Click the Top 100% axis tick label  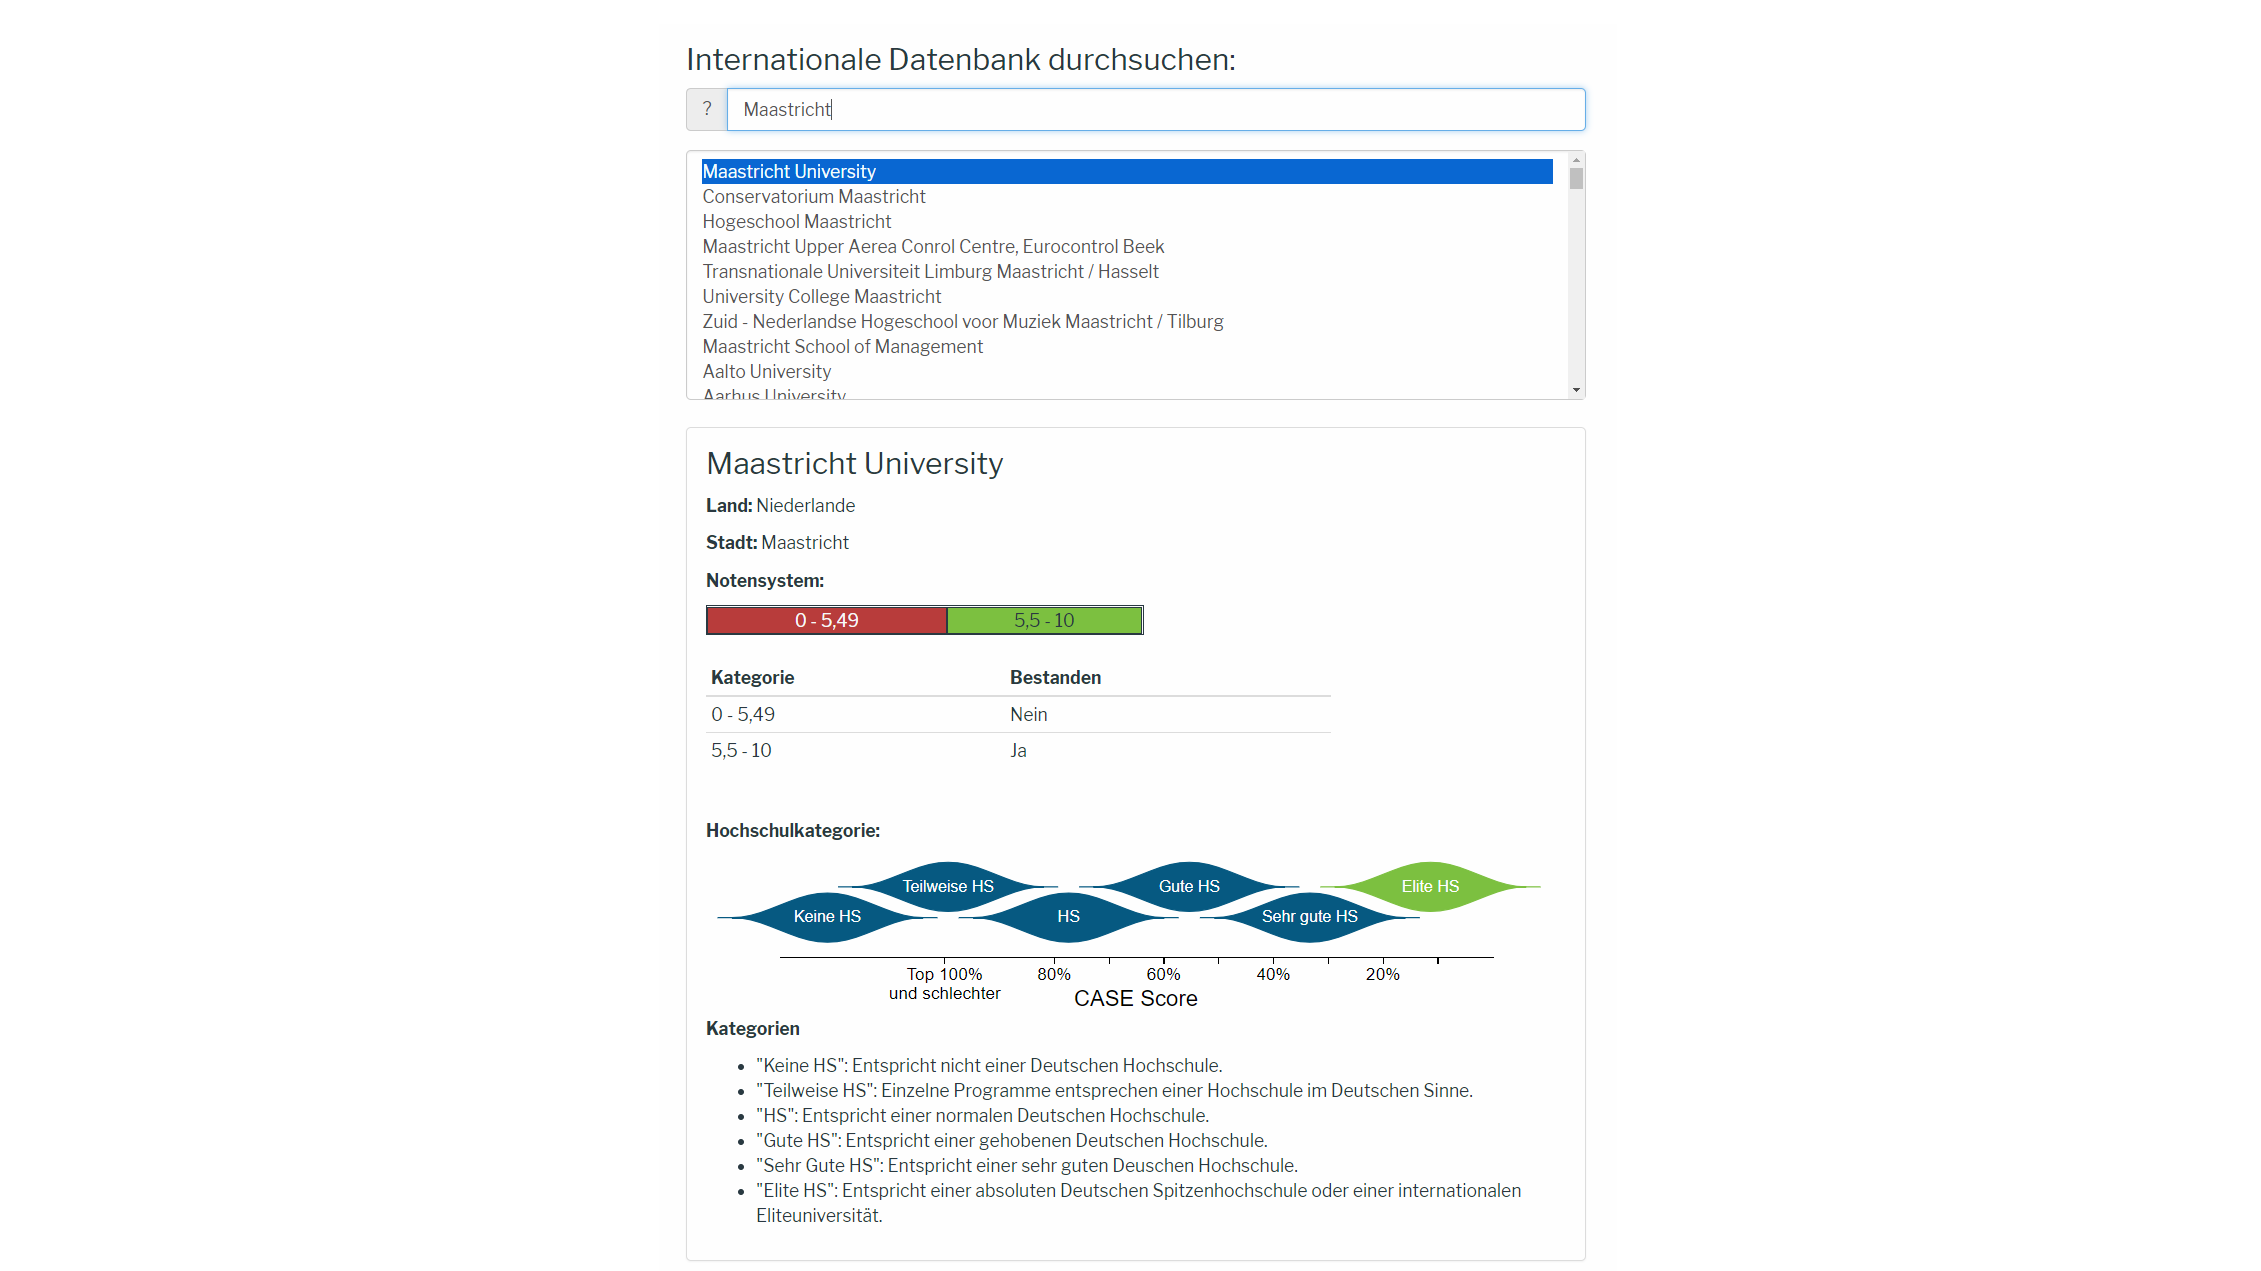tap(944, 983)
